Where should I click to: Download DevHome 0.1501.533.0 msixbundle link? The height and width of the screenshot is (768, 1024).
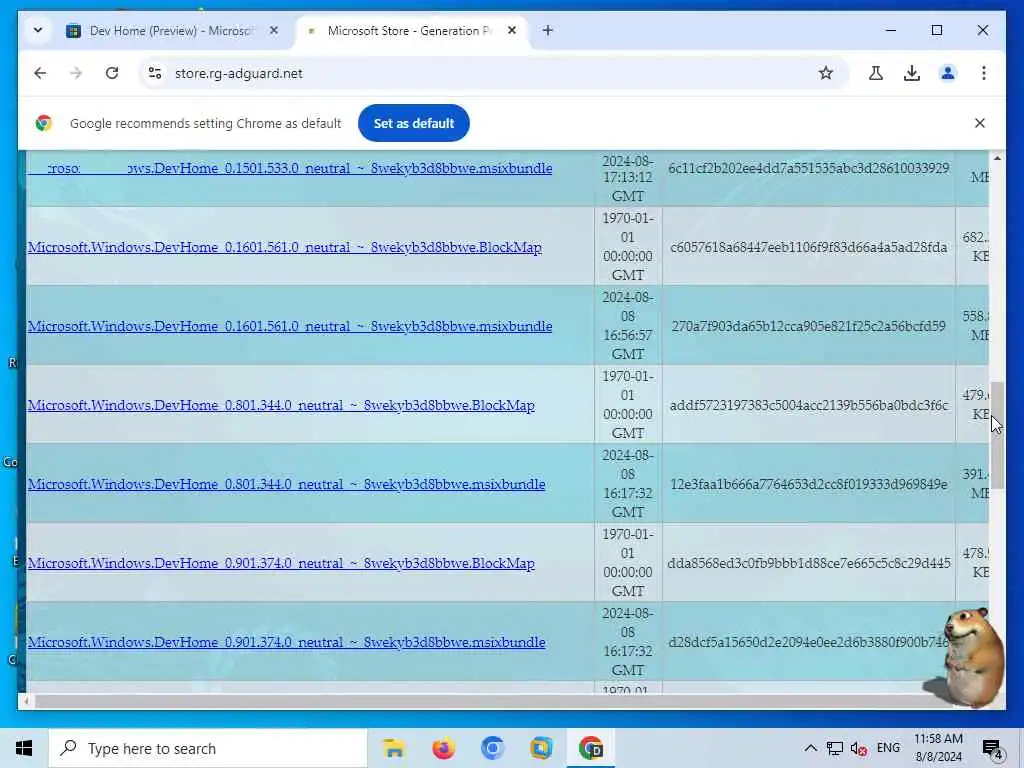point(290,168)
